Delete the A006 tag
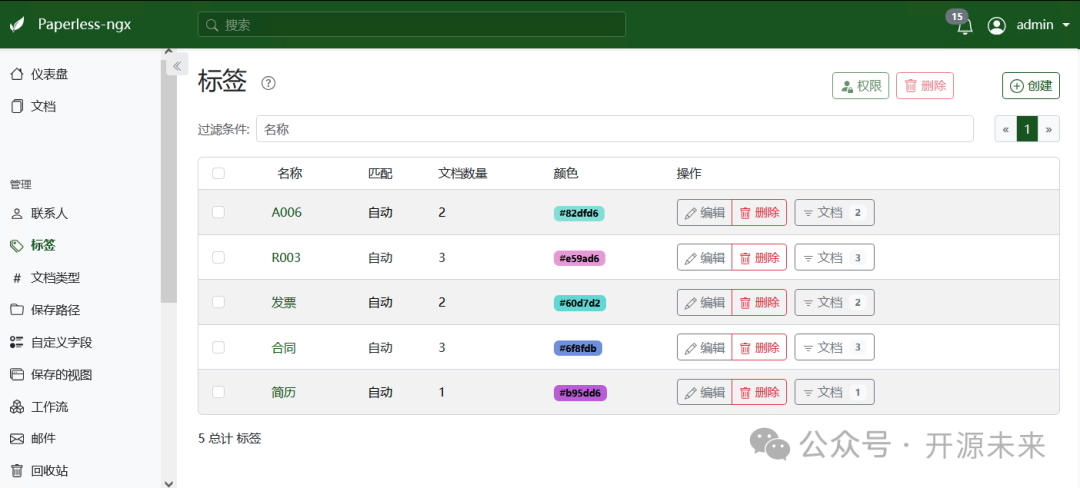 [759, 213]
